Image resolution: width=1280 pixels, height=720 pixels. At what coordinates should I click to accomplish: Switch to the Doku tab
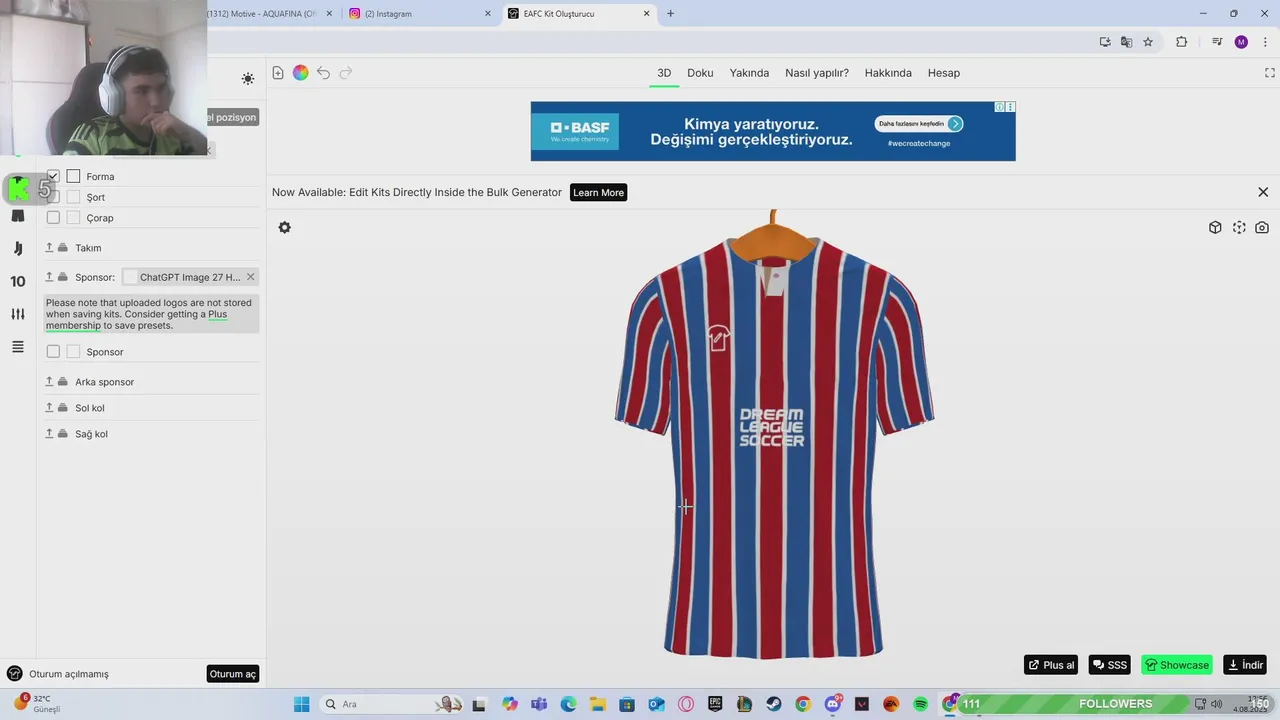[x=700, y=73]
